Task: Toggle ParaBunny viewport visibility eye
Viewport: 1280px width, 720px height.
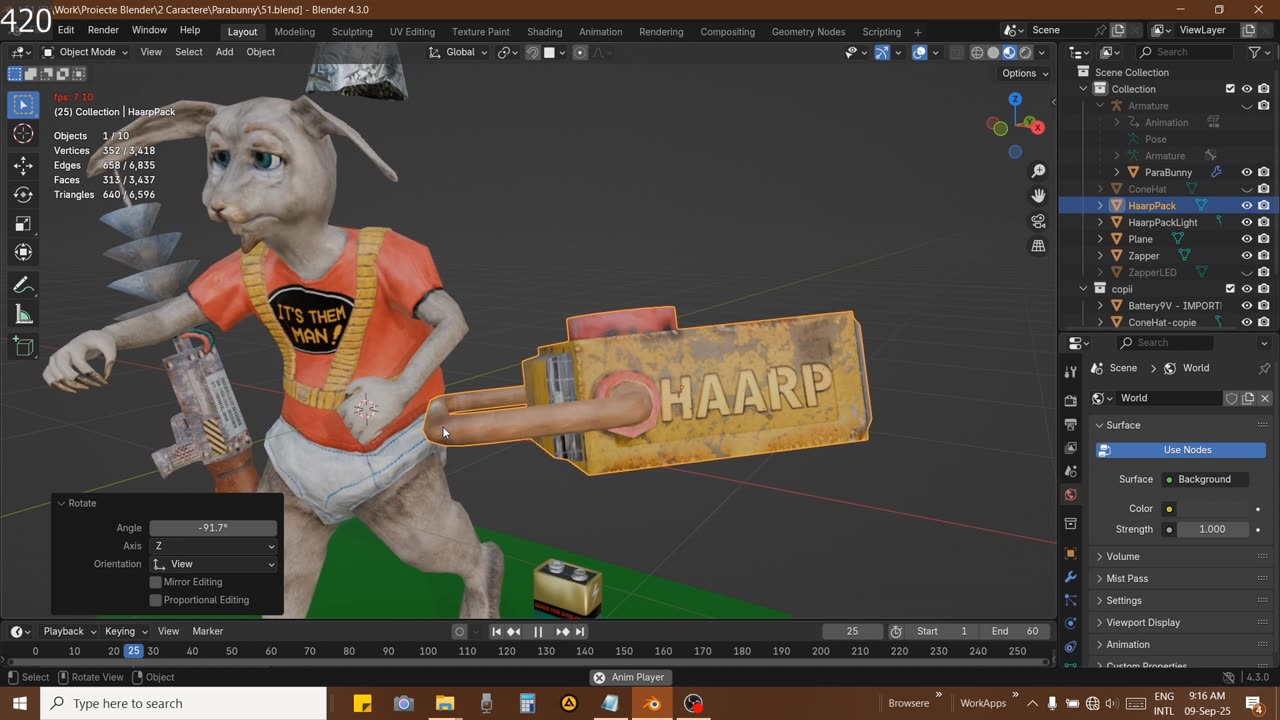Action: coord(1247,172)
